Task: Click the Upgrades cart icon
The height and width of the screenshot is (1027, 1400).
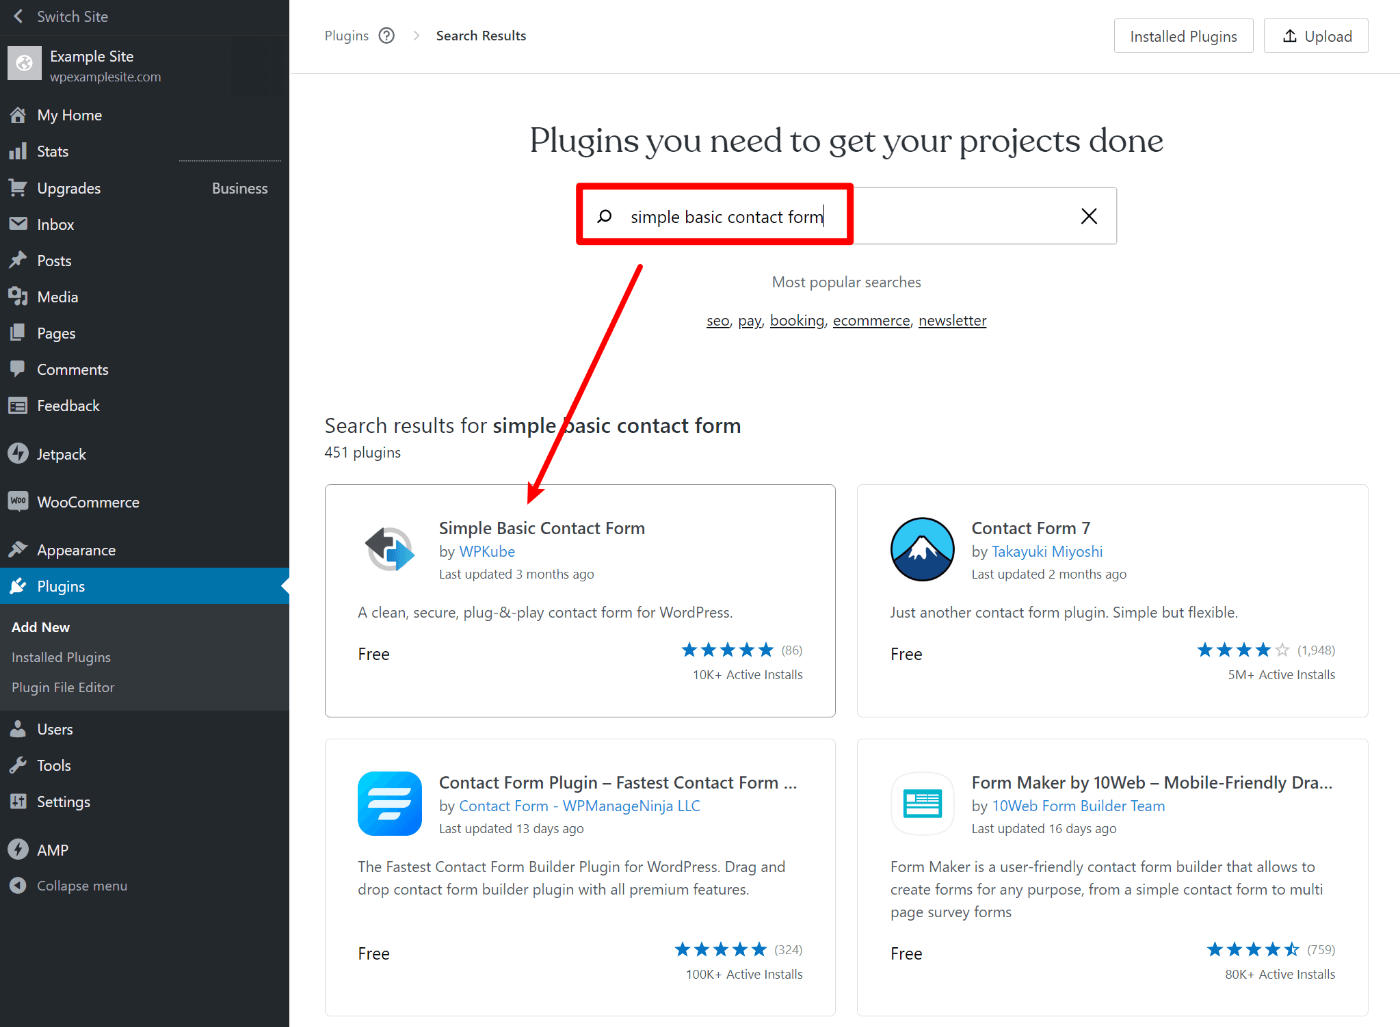Action: coord(18,188)
